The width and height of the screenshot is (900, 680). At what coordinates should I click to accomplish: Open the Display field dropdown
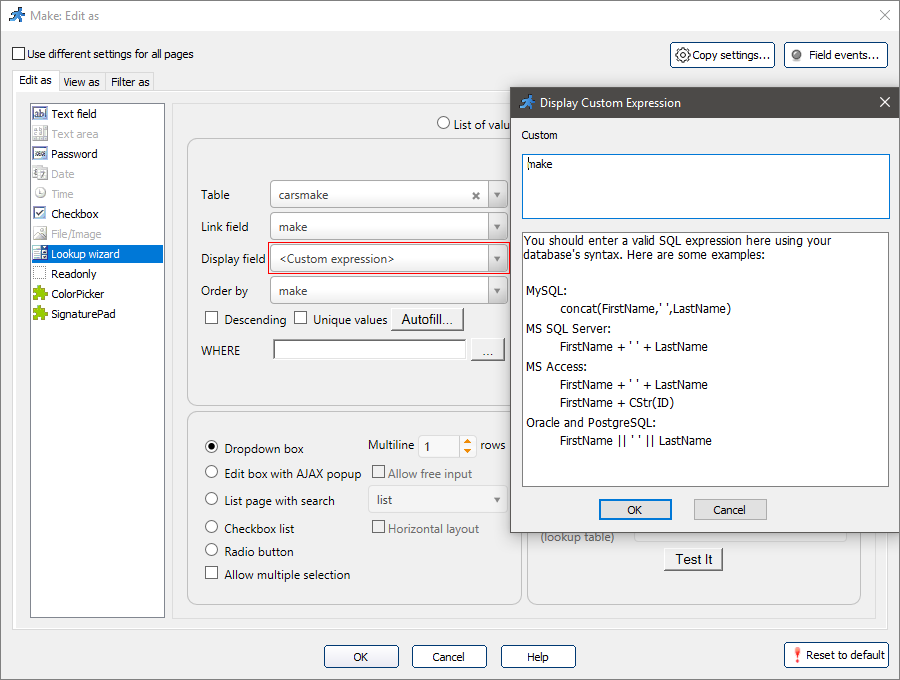496,258
